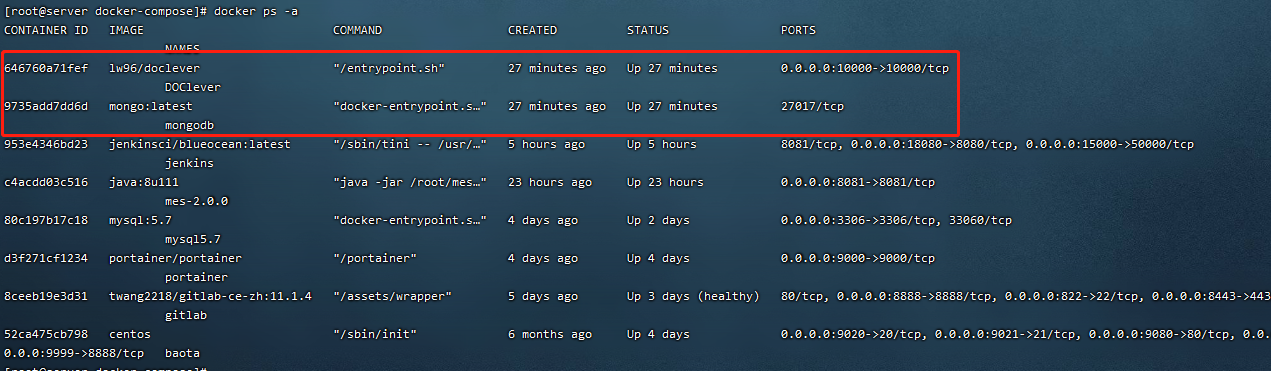The image size is (1271, 371).
Task: Select the CONTAINER ID column header
Action: 46,30
